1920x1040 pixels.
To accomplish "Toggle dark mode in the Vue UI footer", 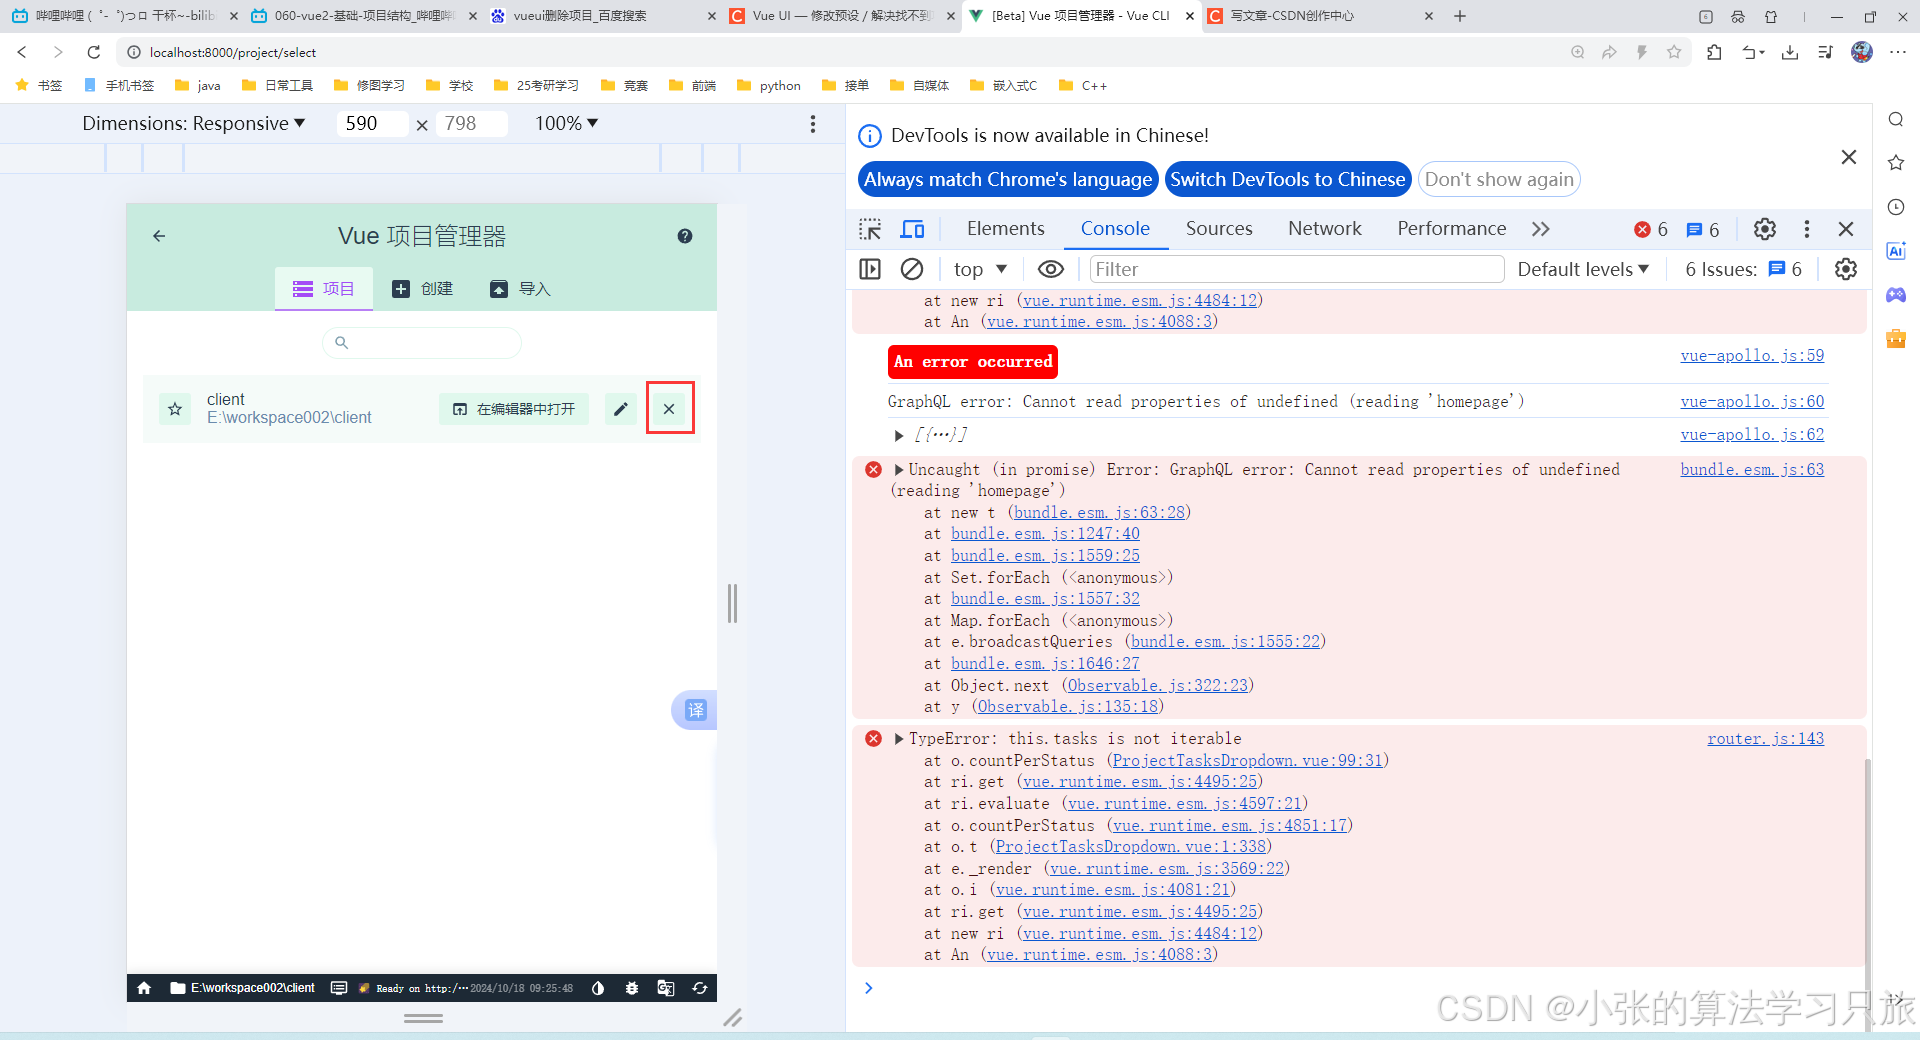I will (598, 988).
